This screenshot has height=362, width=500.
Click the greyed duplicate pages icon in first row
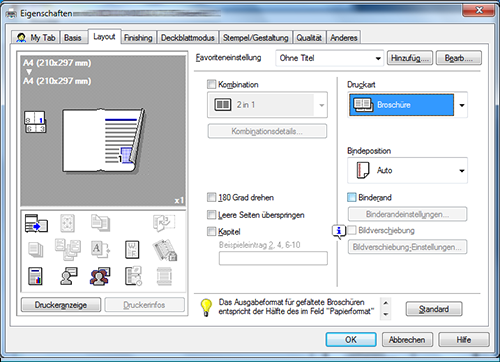[100, 223]
